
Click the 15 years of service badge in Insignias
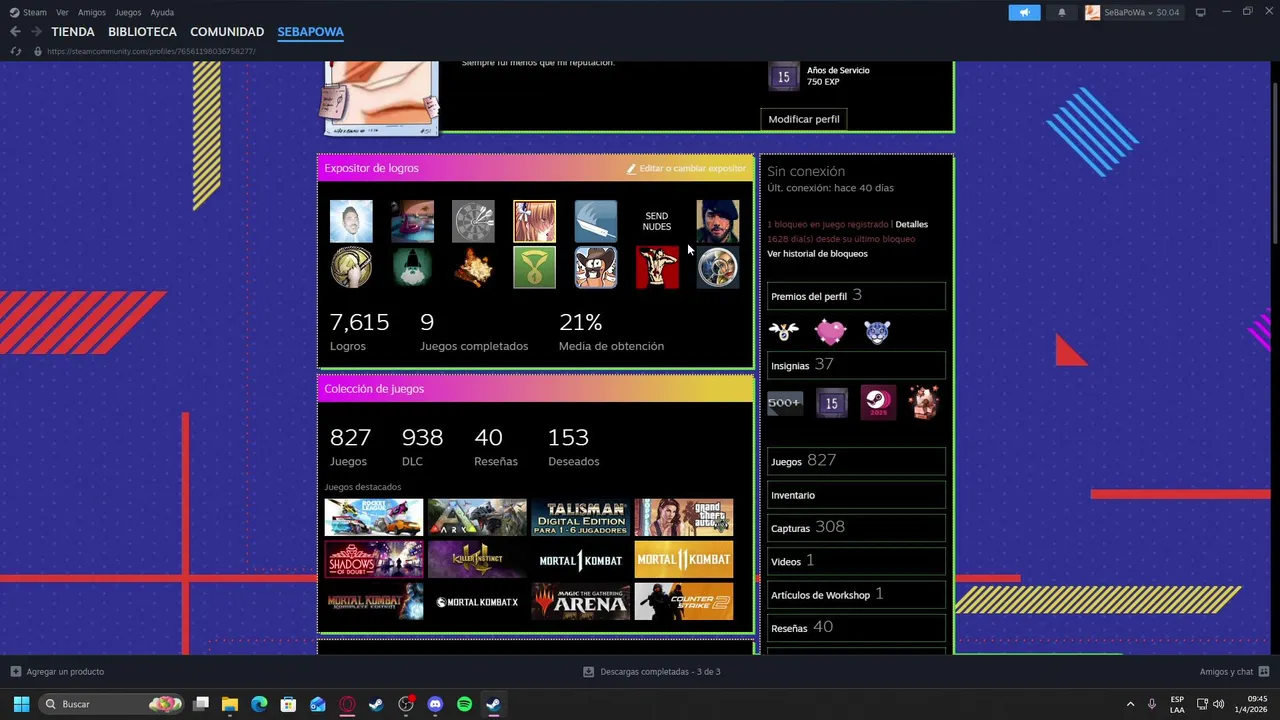[x=832, y=402]
